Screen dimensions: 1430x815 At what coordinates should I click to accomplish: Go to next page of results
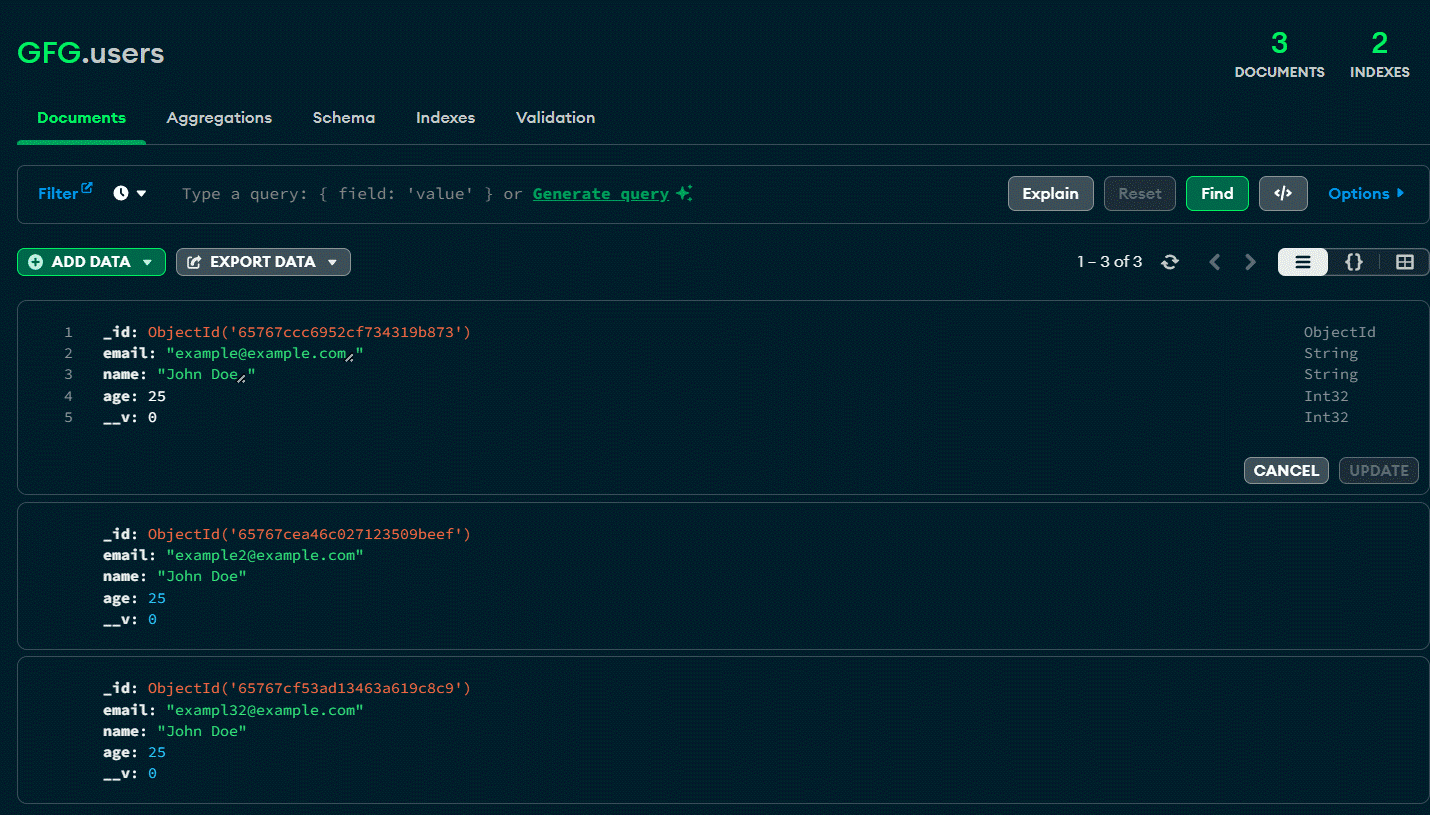(x=1250, y=262)
